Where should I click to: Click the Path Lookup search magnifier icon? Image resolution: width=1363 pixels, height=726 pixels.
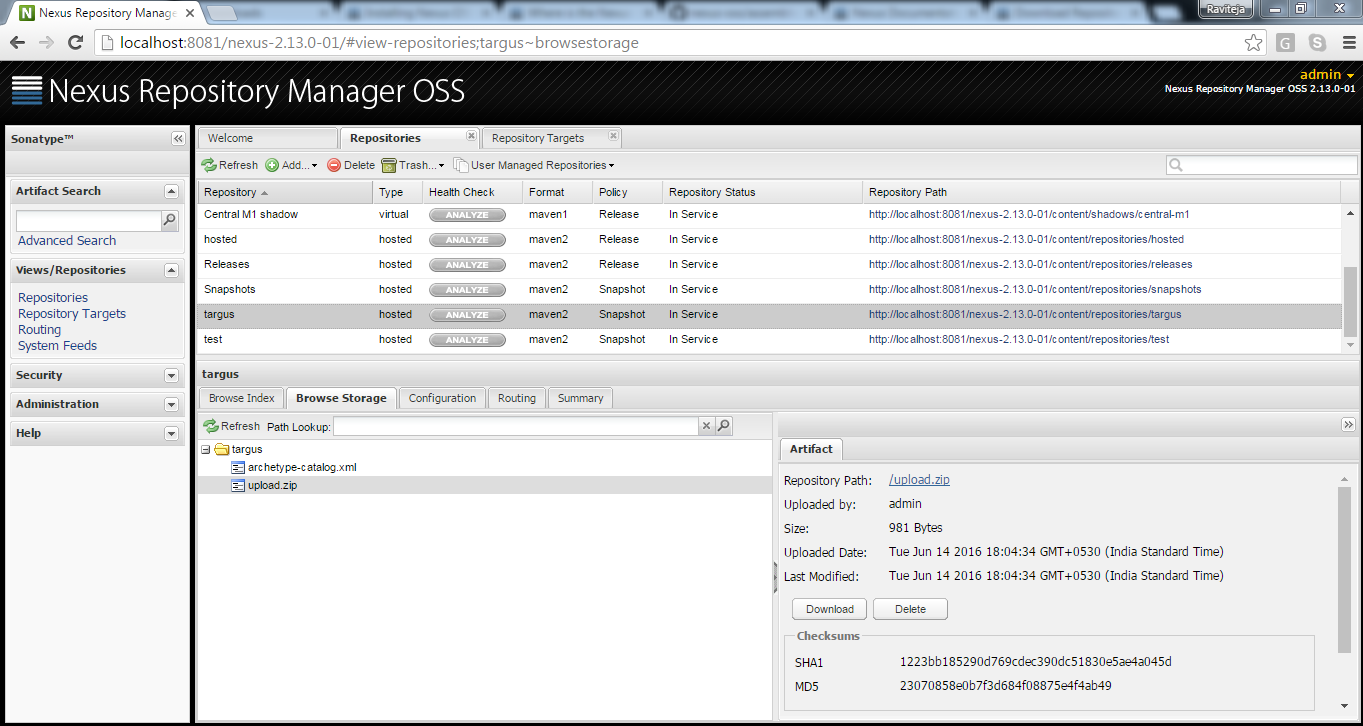pos(723,425)
